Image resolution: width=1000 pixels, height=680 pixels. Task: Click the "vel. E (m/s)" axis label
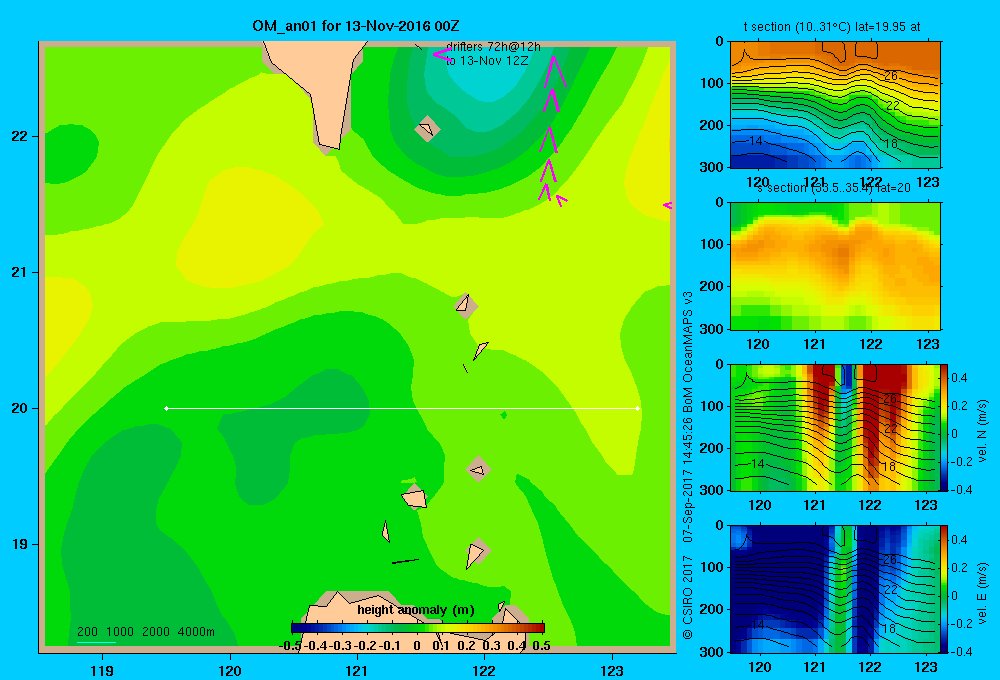click(983, 593)
